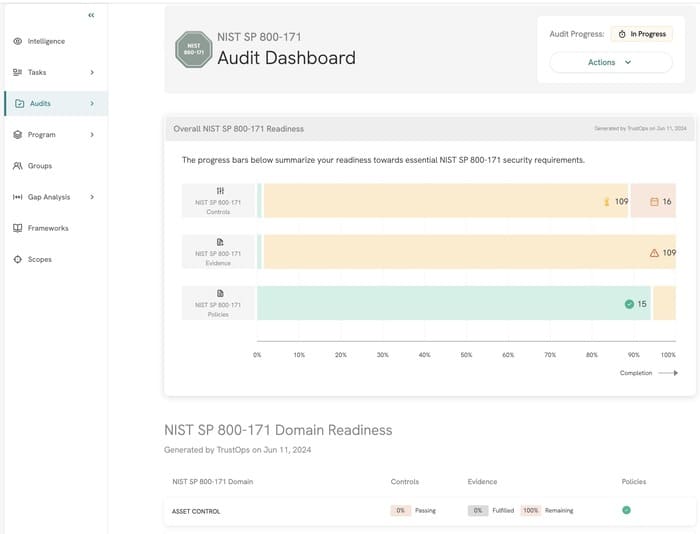Open Tasks in the sidebar
700x534 pixels.
pyautogui.click(x=56, y=72)
